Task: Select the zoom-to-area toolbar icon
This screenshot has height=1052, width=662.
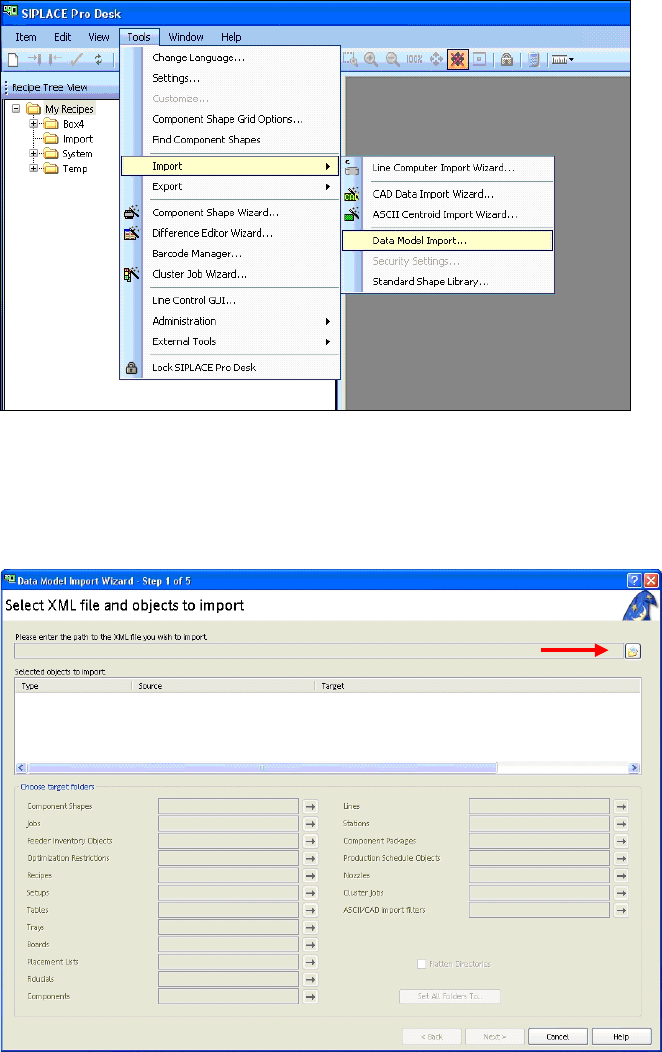Action: coord(350,60)
